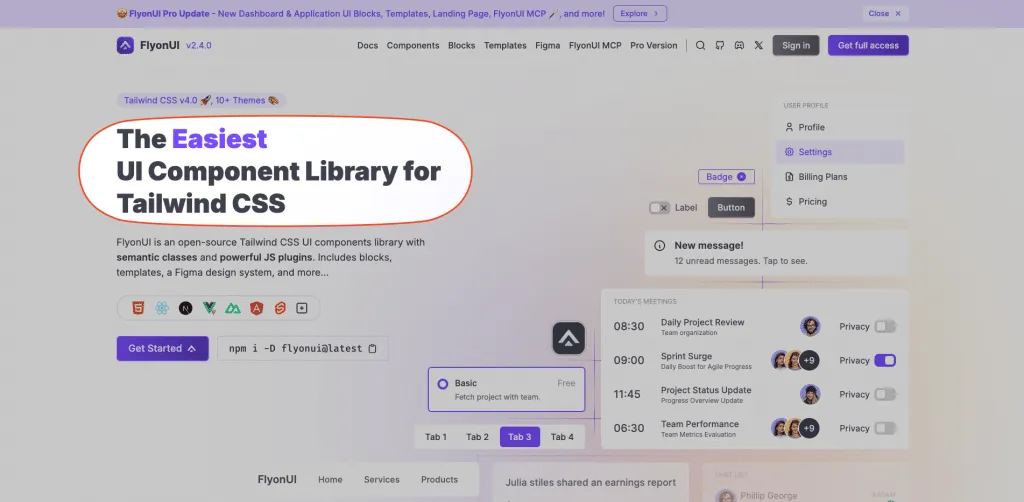This screenshot has height=502, width=1024.
Task: Open the Pro Version nav item
Action: (x=654, y=46)
